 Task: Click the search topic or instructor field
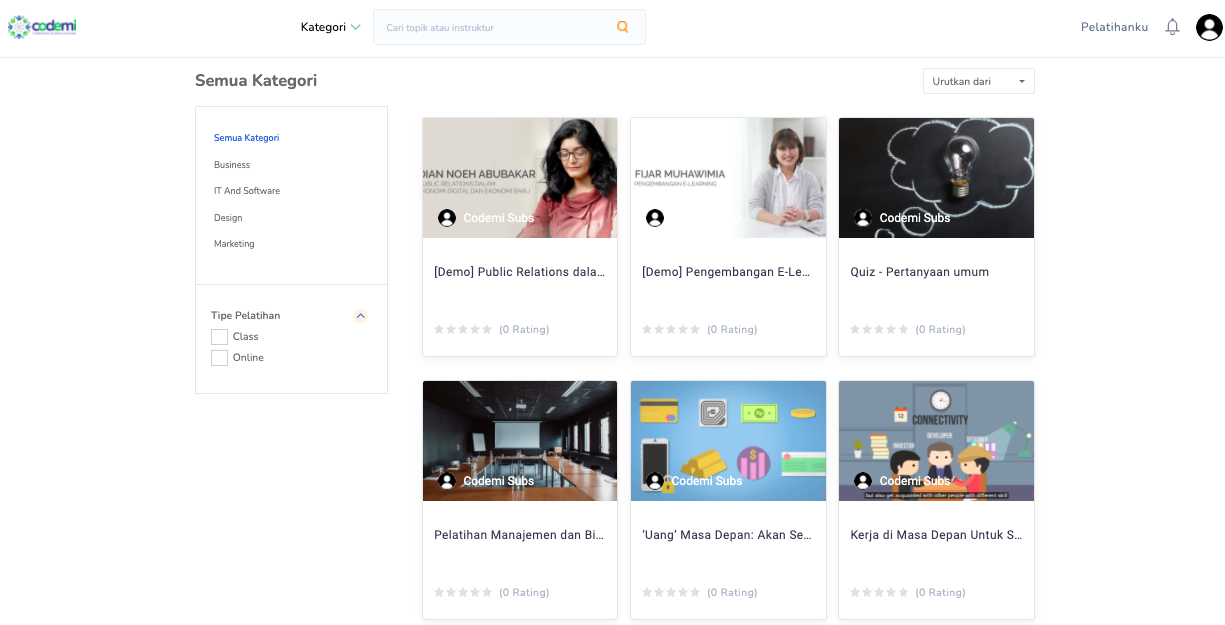[x=495, y=27]
